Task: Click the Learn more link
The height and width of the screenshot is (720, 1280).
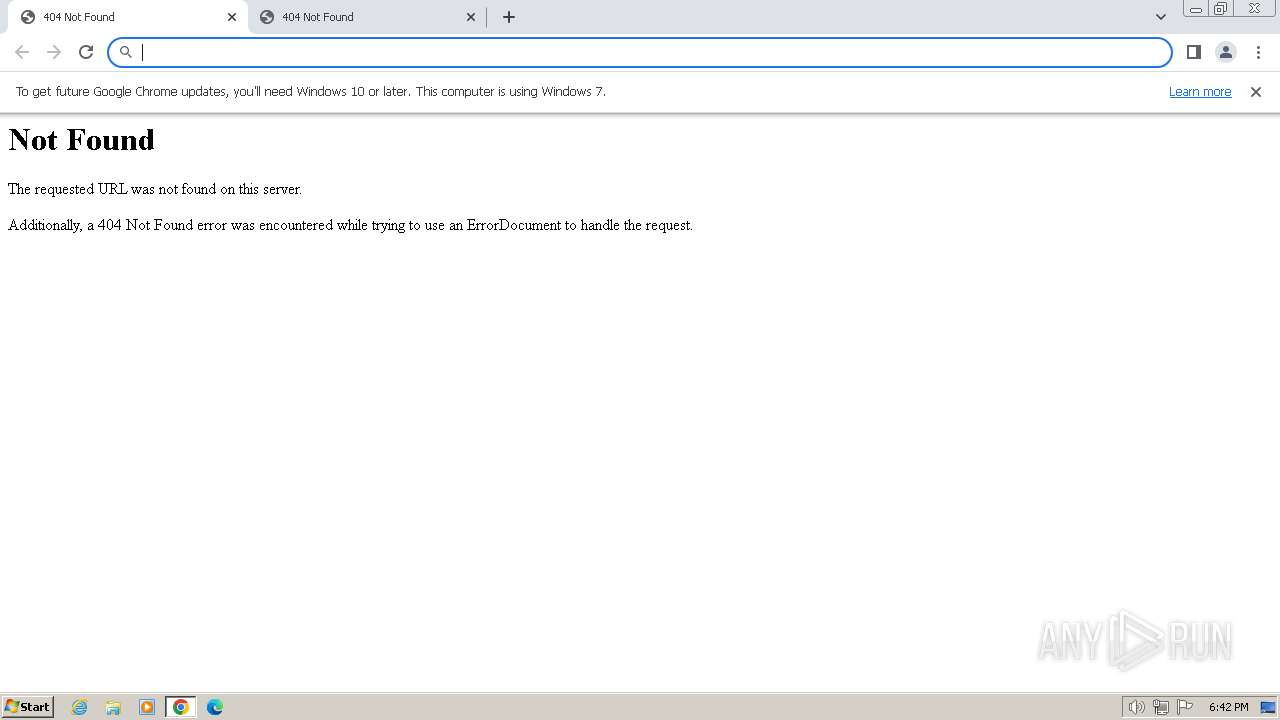Action: click(1200, 91)
